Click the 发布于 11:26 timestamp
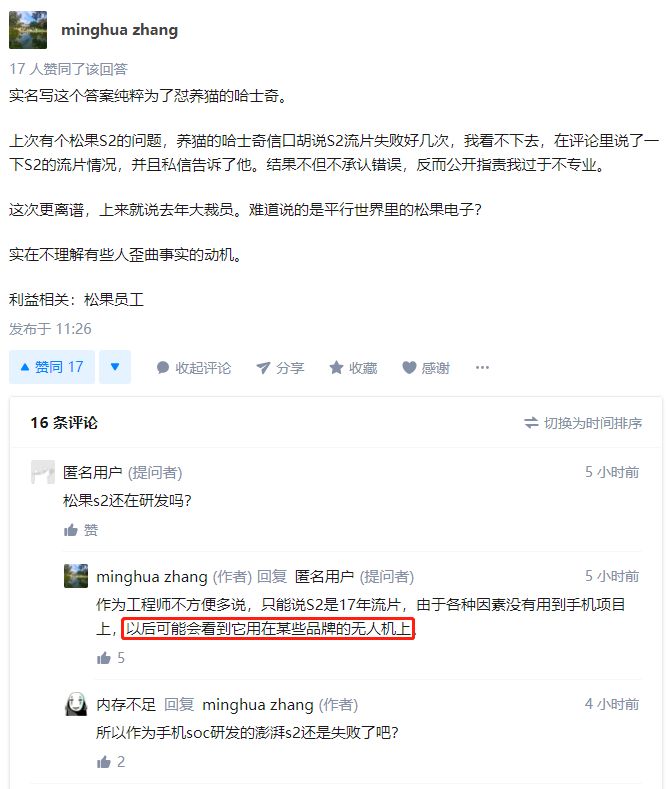The height and width of the screenshot is (789, 668). pyautogui.click(x=50, y=329)
